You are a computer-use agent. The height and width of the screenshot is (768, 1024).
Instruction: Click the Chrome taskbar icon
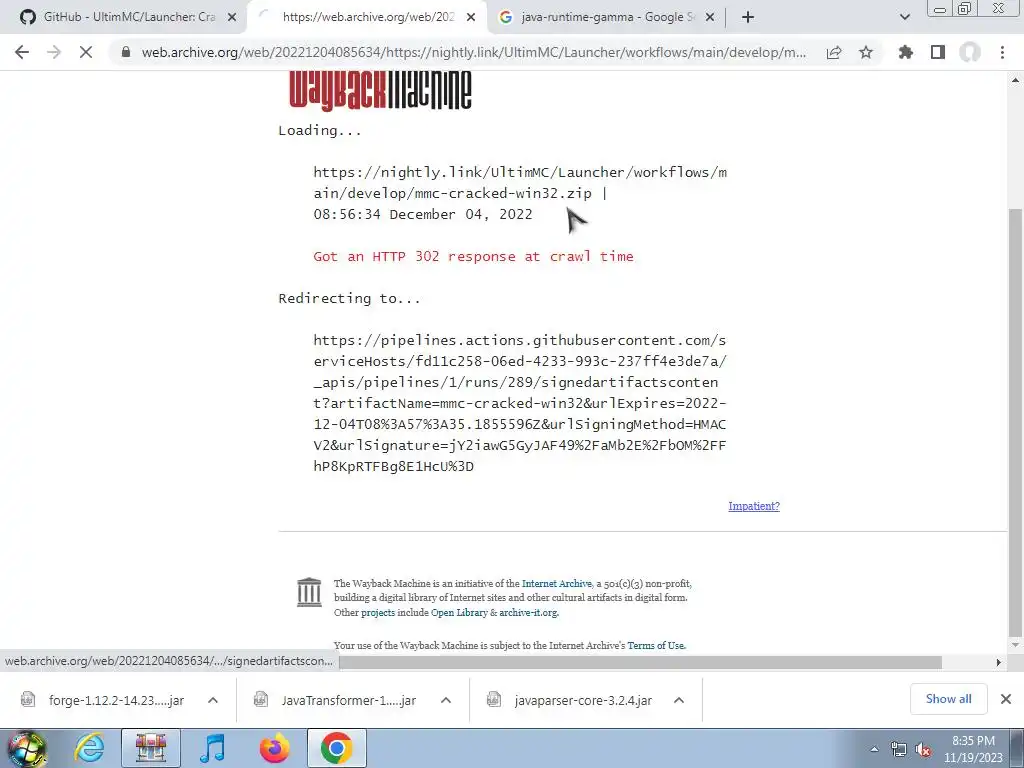(336, 748)
